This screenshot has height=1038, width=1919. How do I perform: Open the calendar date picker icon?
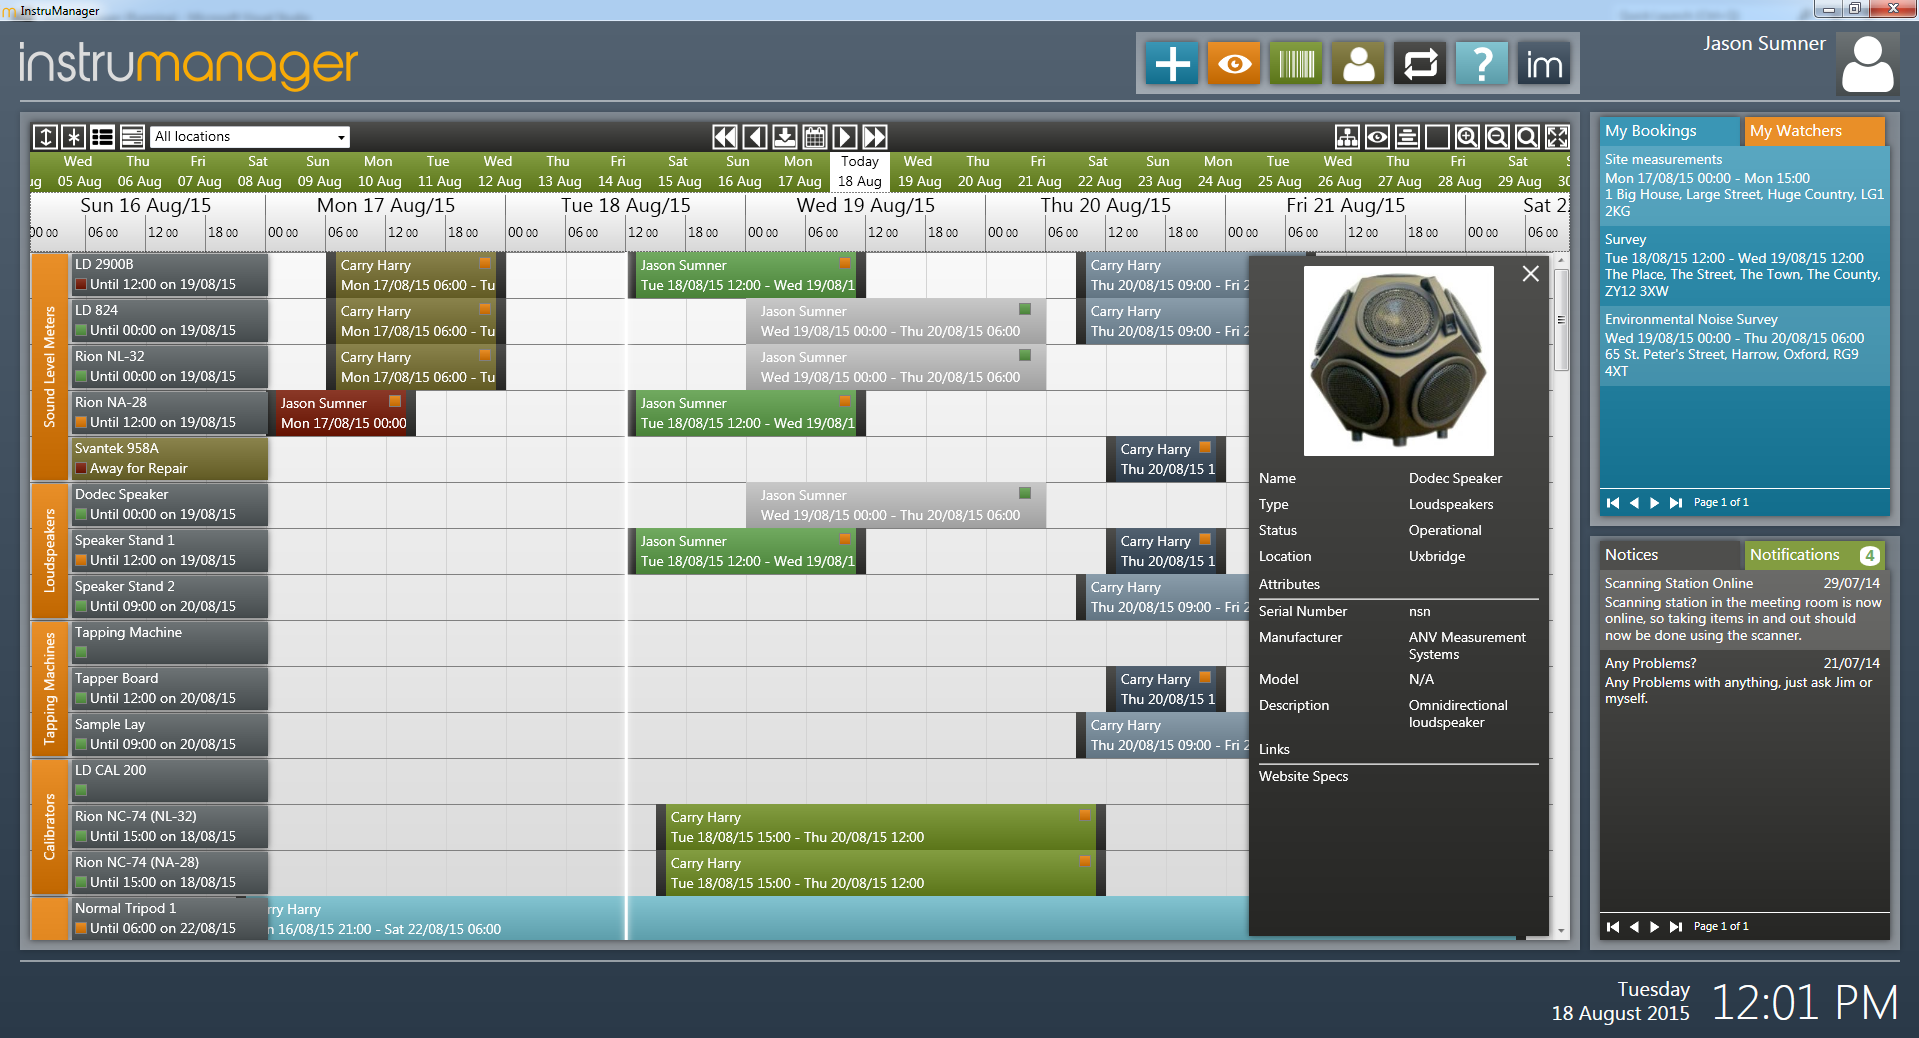815,137
